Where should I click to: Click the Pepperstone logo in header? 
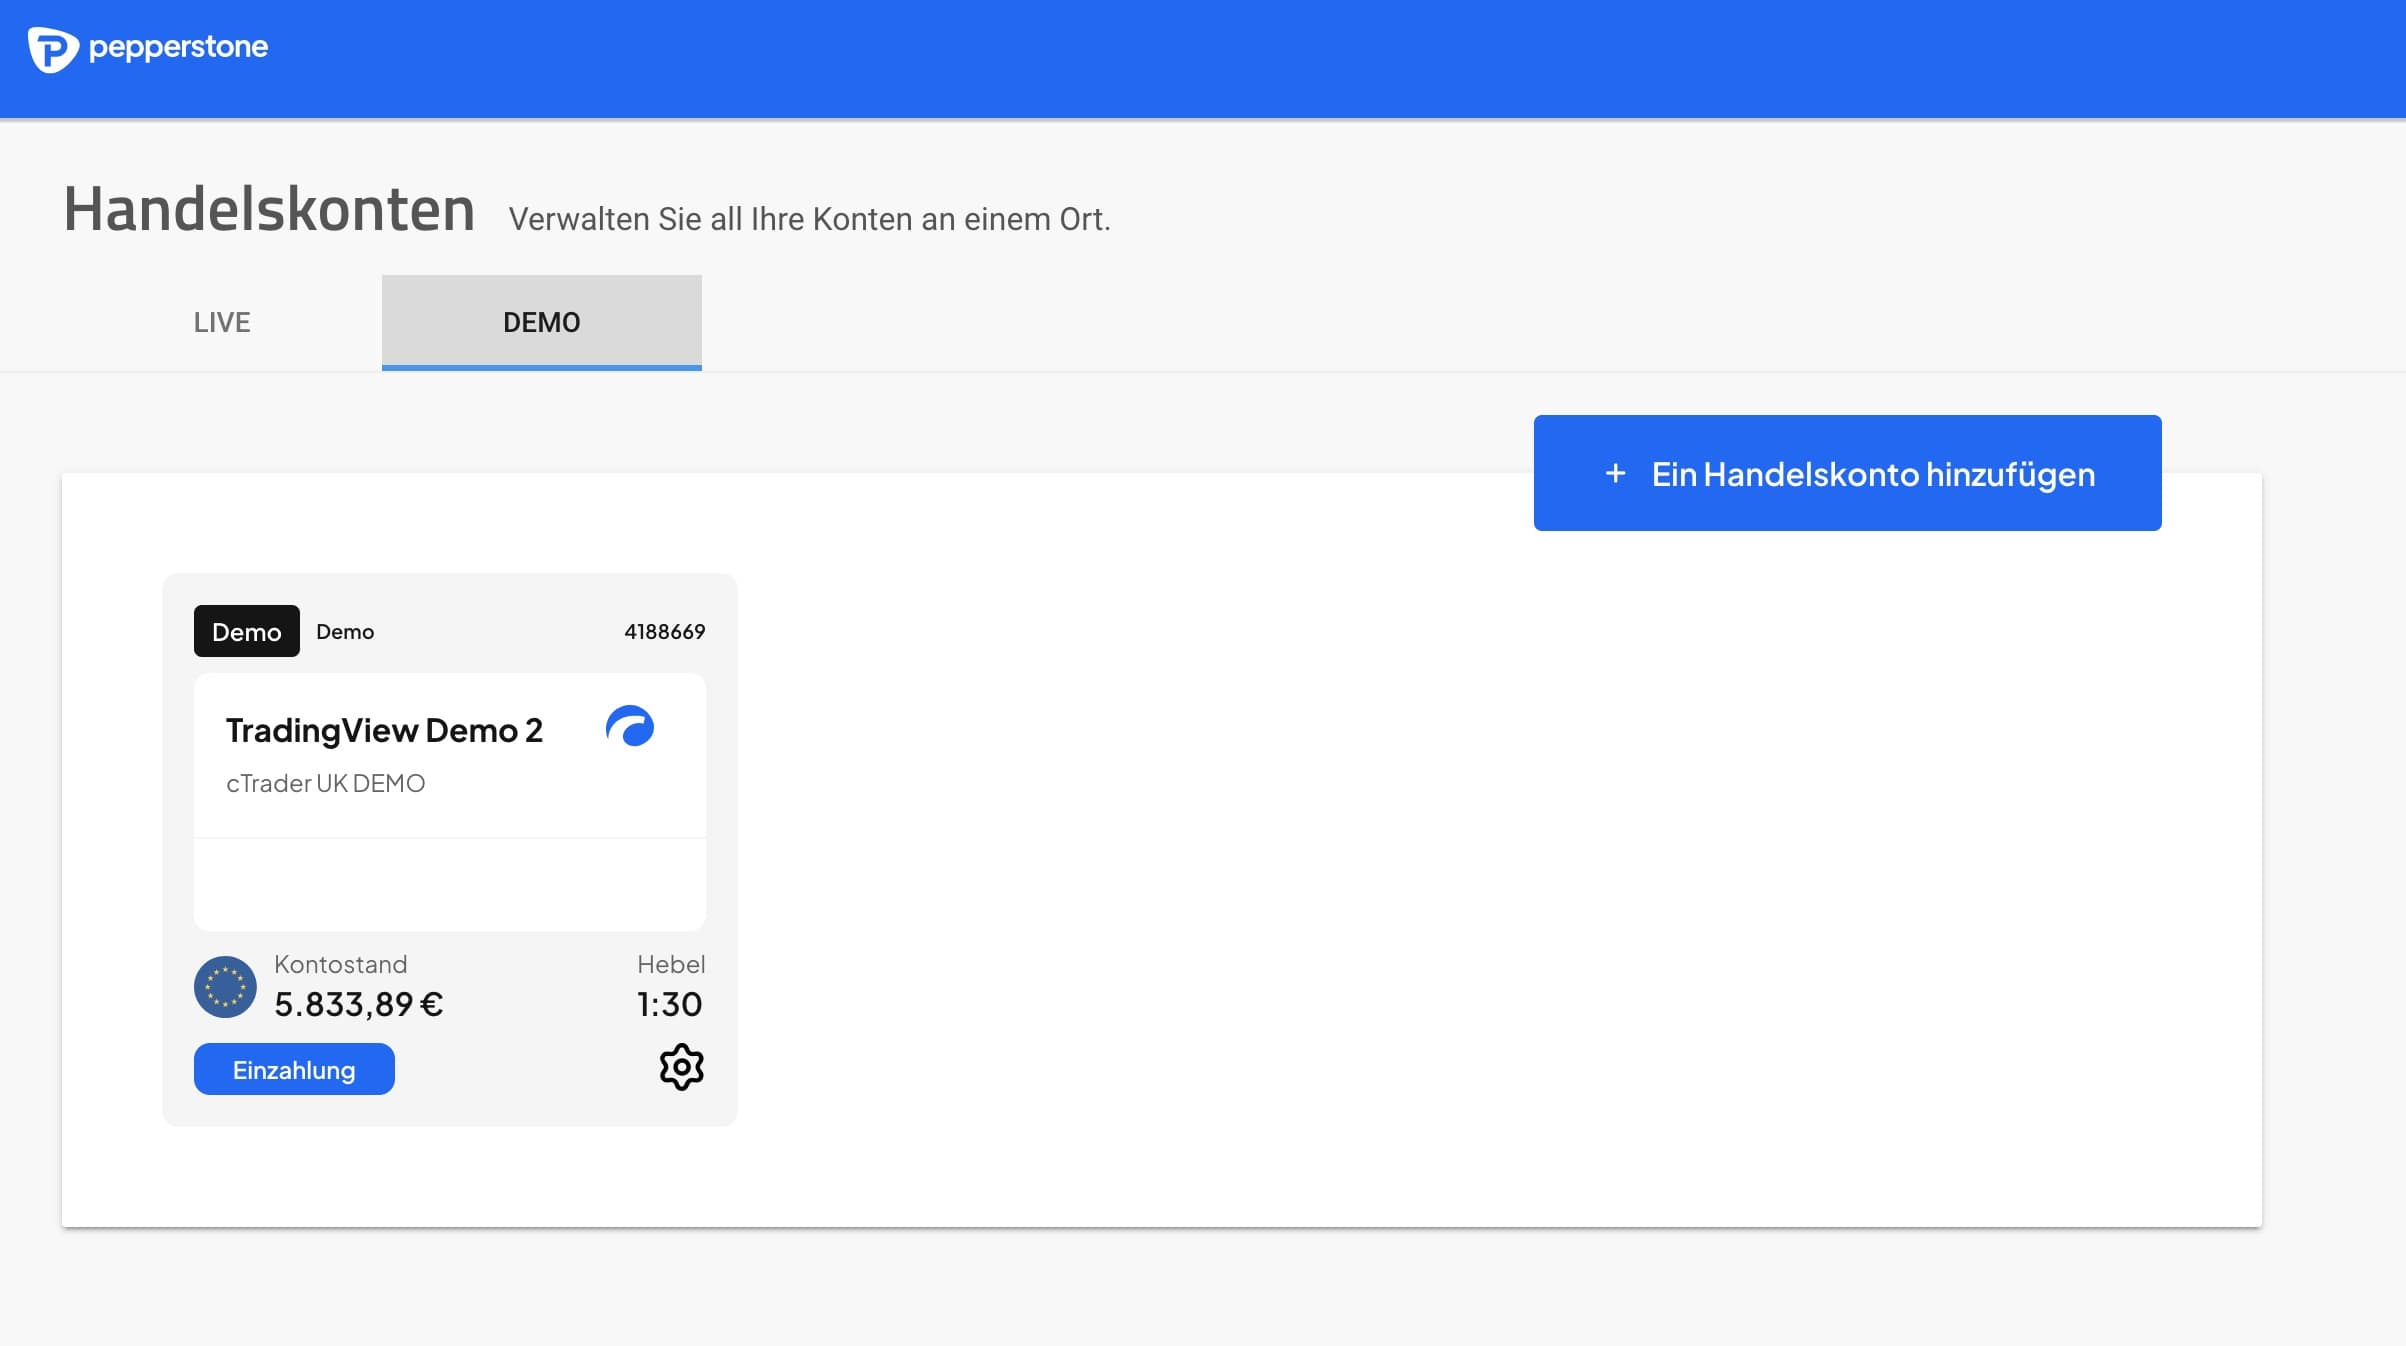click(x=148, y=49)
